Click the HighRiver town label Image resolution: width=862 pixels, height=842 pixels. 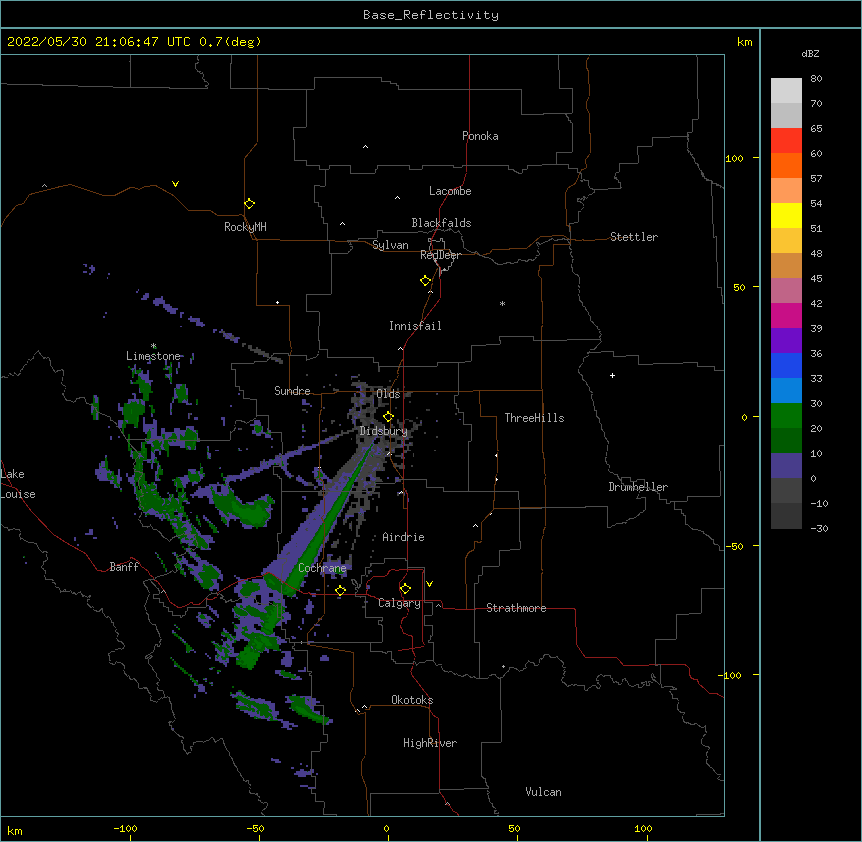coord(430,743)
